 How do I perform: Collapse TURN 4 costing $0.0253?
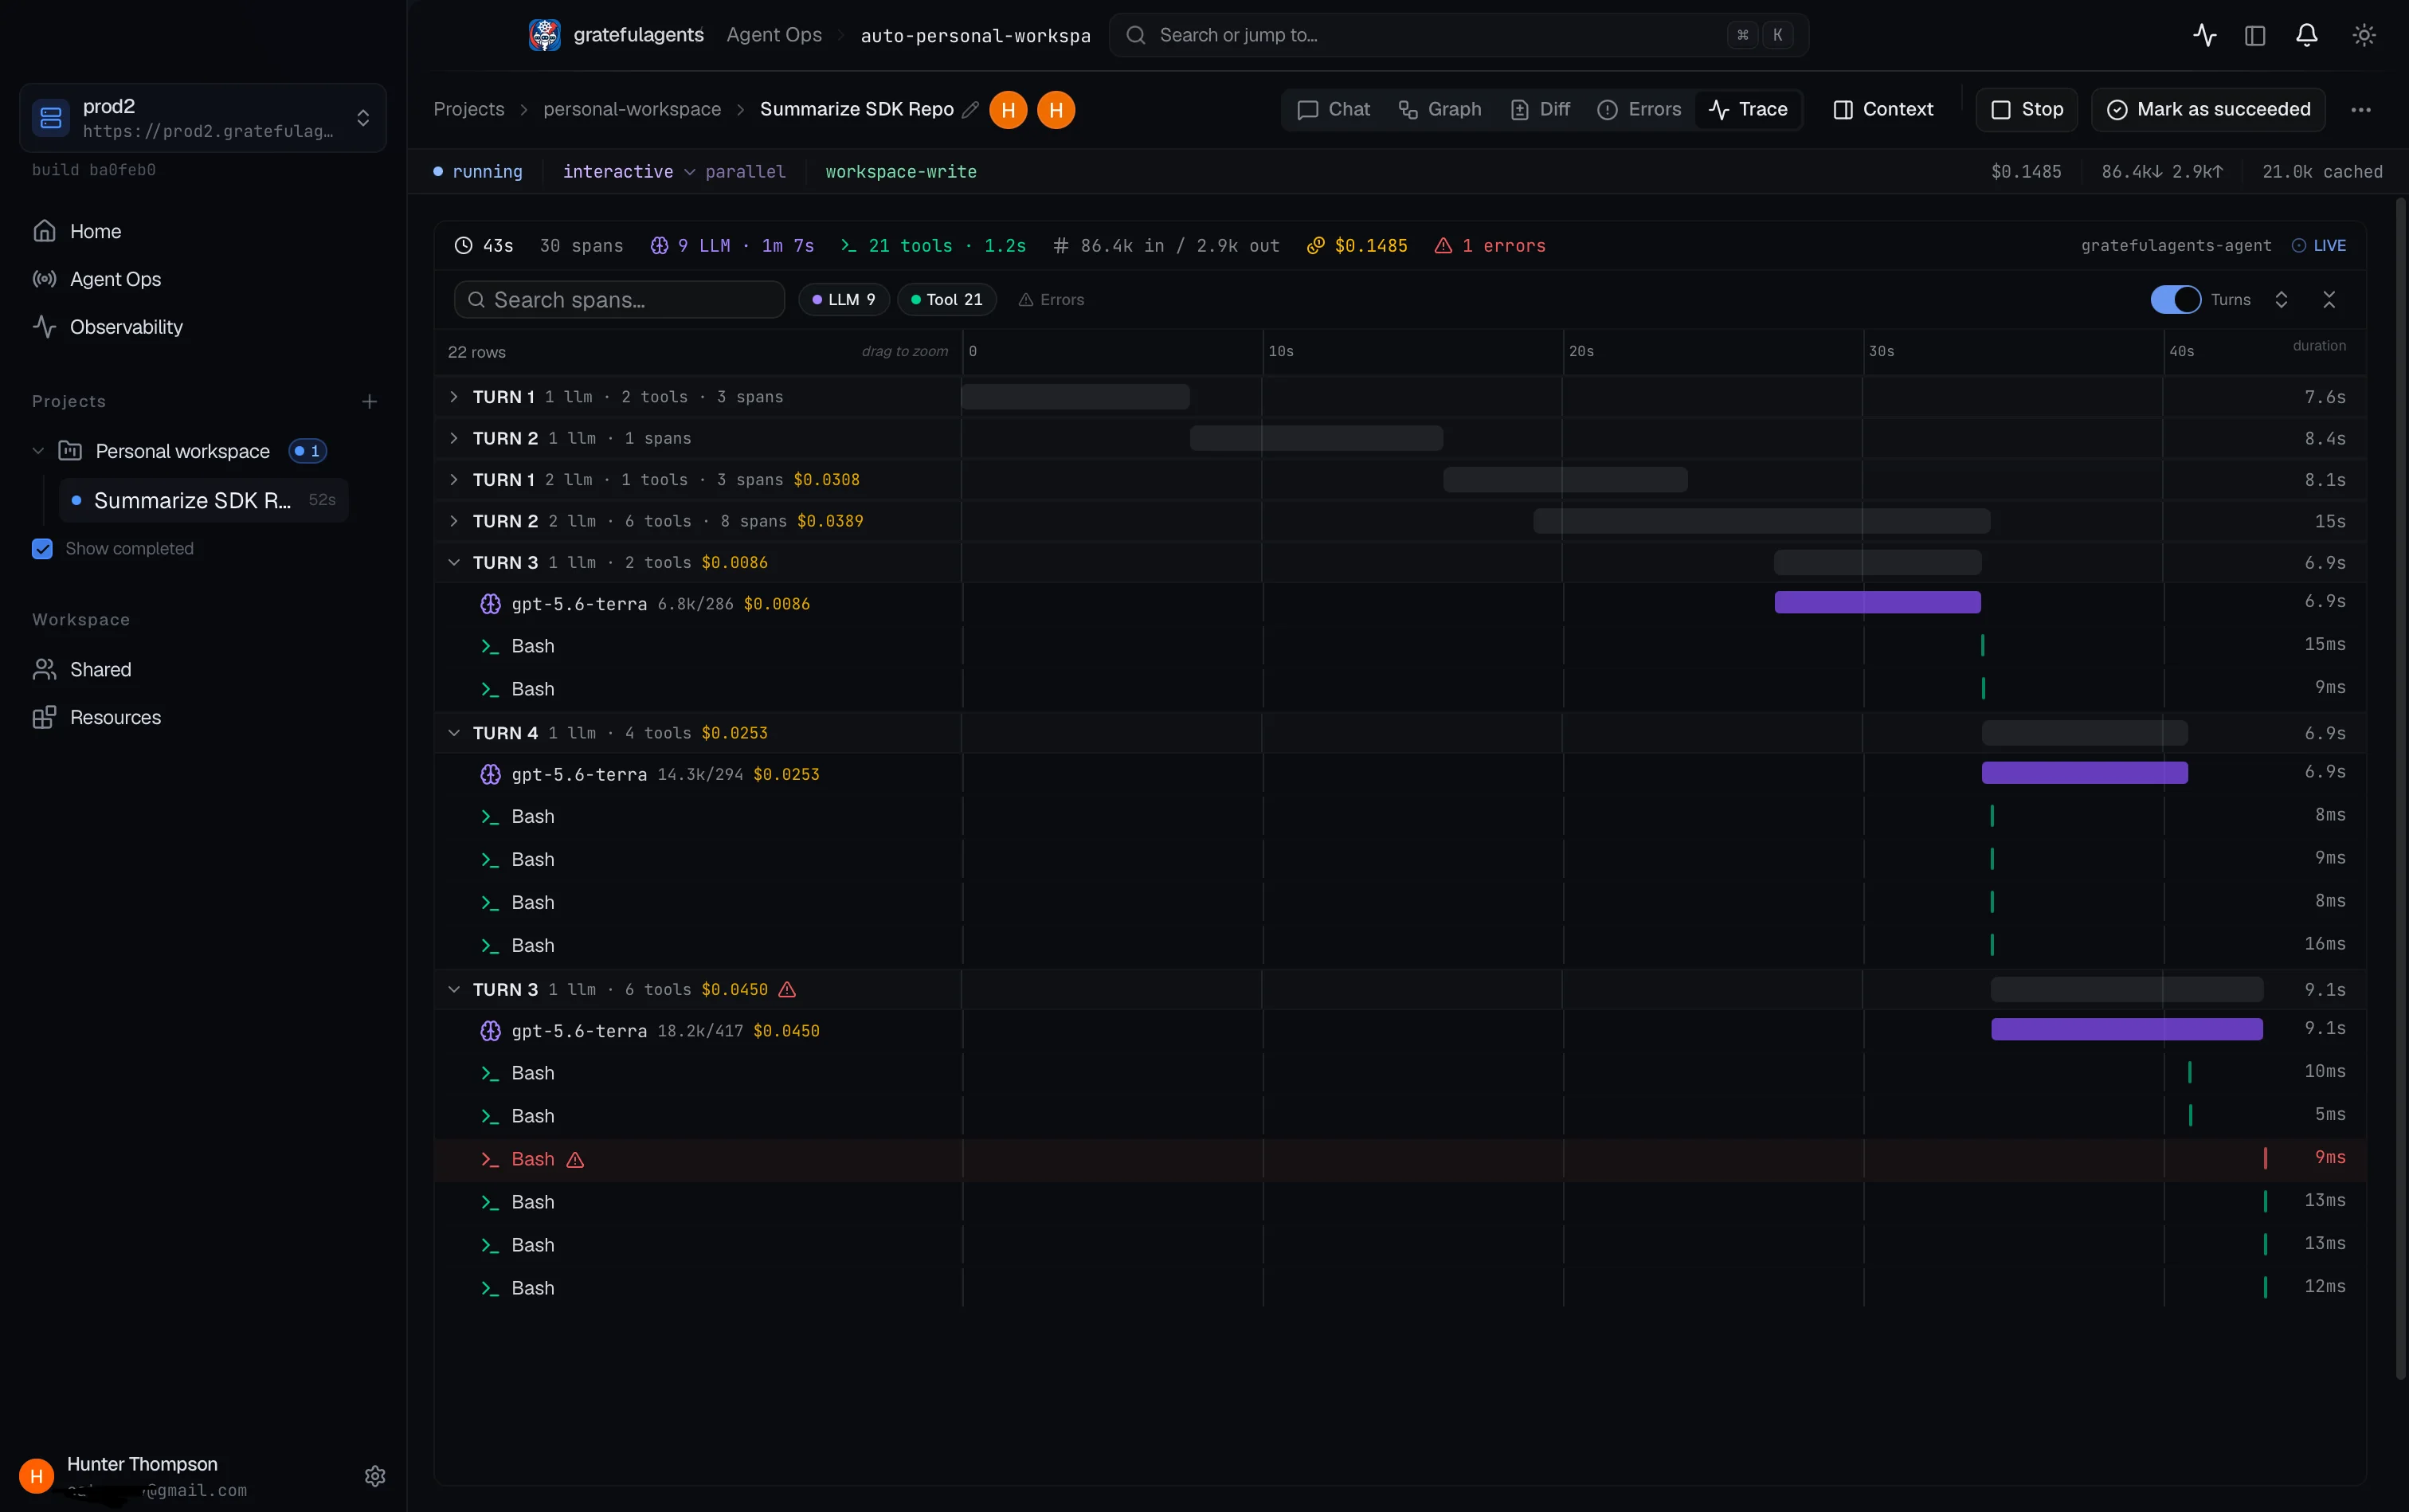tap(454, 733)
